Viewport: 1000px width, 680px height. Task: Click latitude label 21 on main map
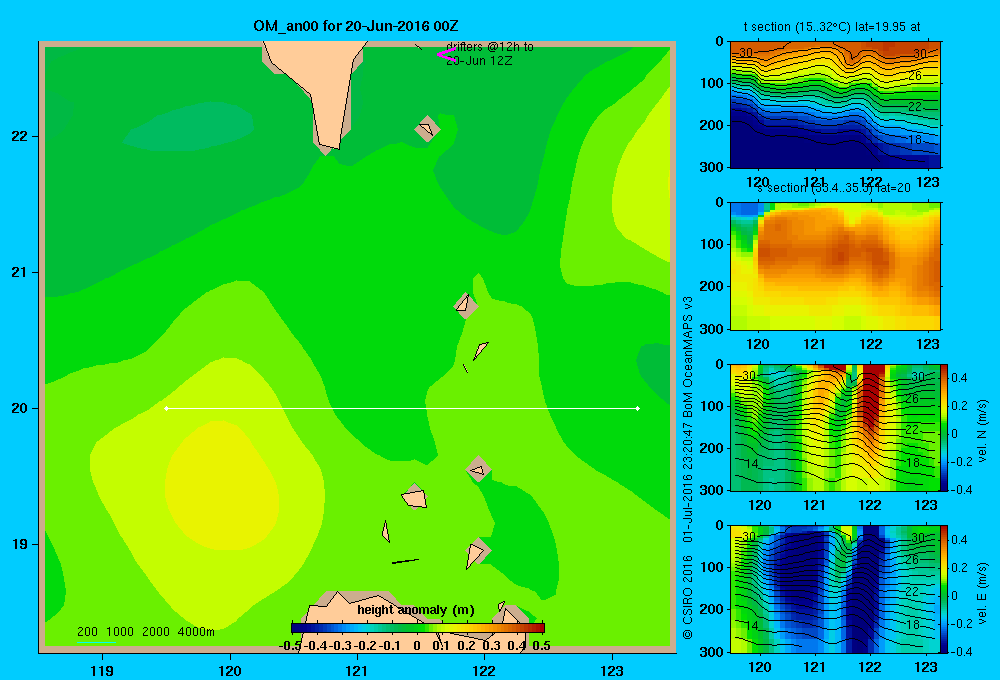[20, 272]
